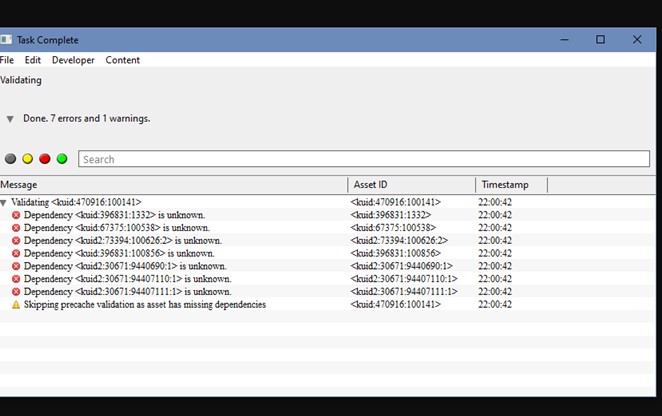Click warning icon on Skipping precache validation row

(16, 305)
